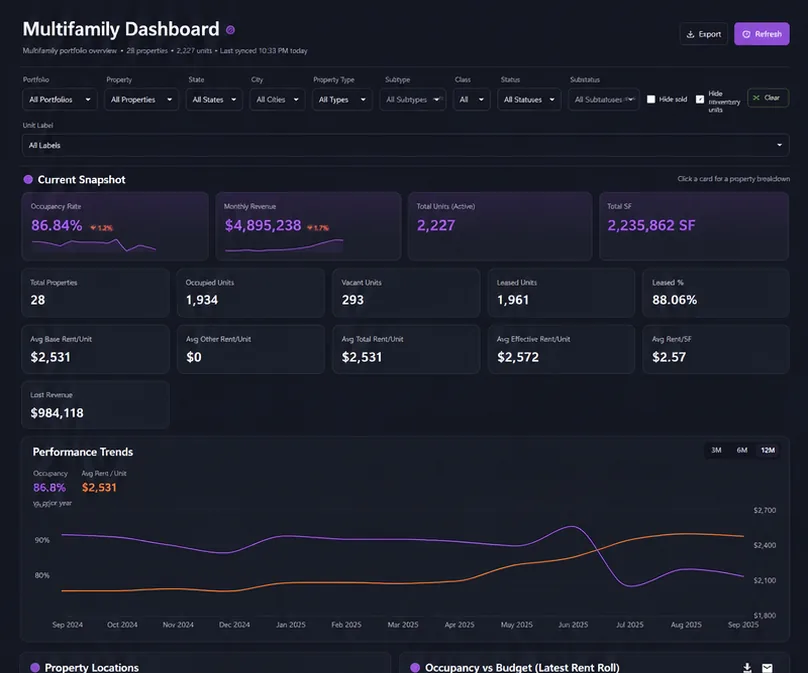This screenshot has height=673, width=808.
Task: Open the All Subtatuses dropdown
Action: pyautogui.click(x=603, y=99)
